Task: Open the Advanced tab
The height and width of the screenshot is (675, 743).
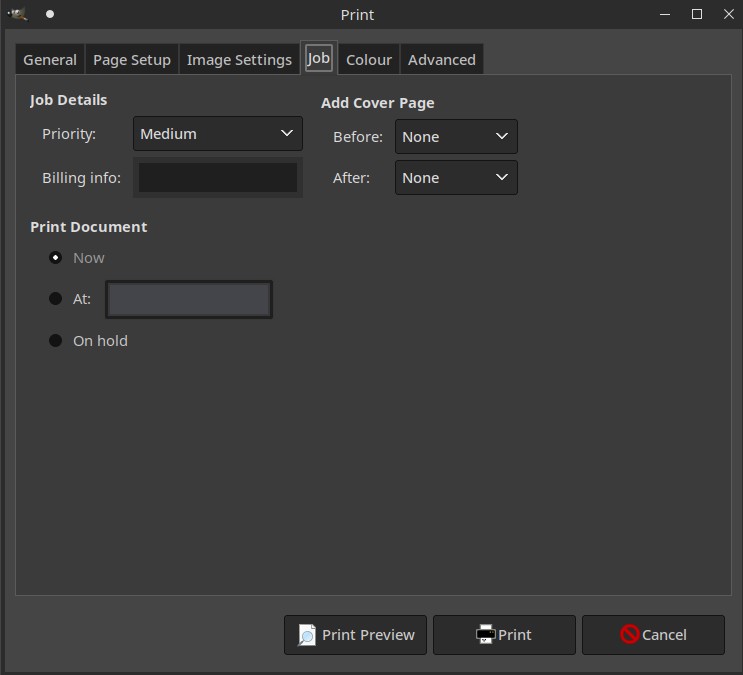Action: pos(441,60)
